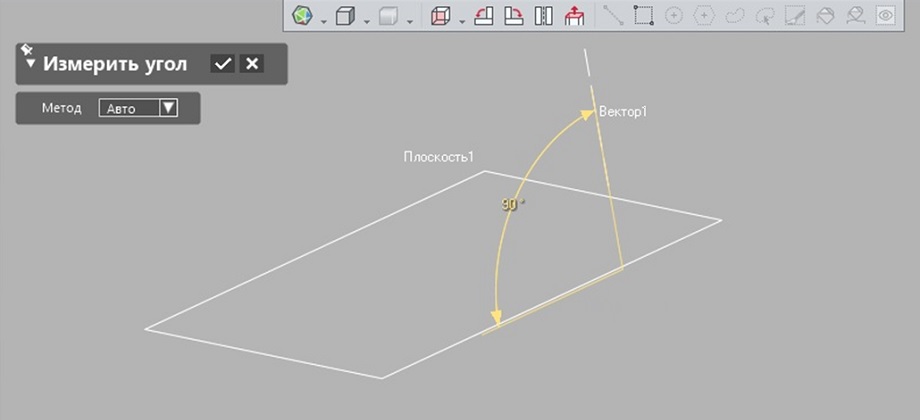
Task: Click the rotate view clockwise icon
Action: (x=514, y=16)
